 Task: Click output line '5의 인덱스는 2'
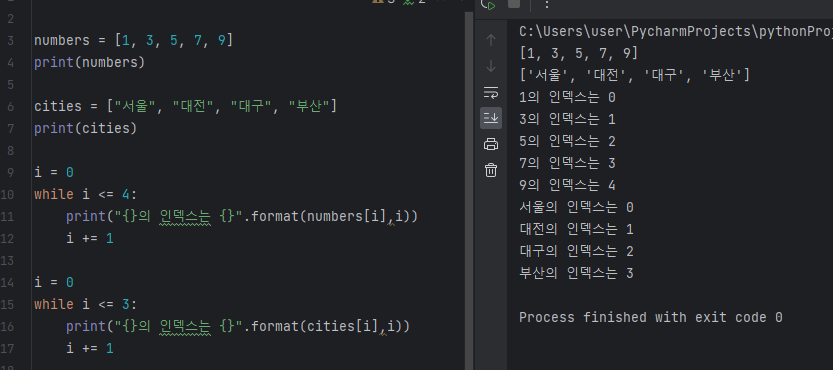coord(567,141)
